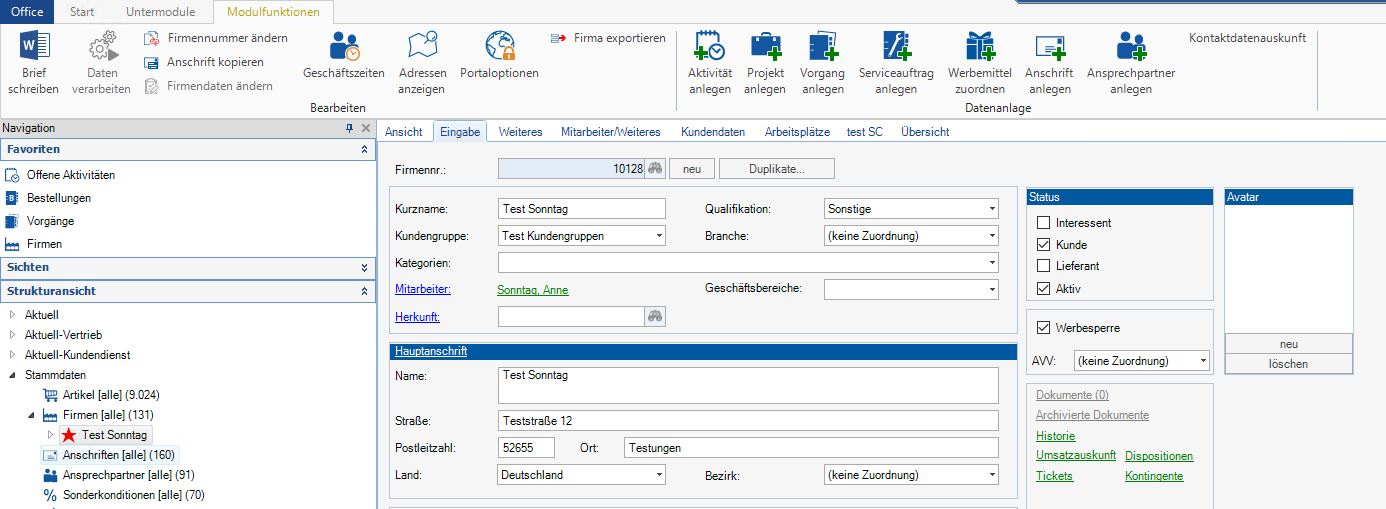Open the Umsatzauskunft link

(1075, 456)
